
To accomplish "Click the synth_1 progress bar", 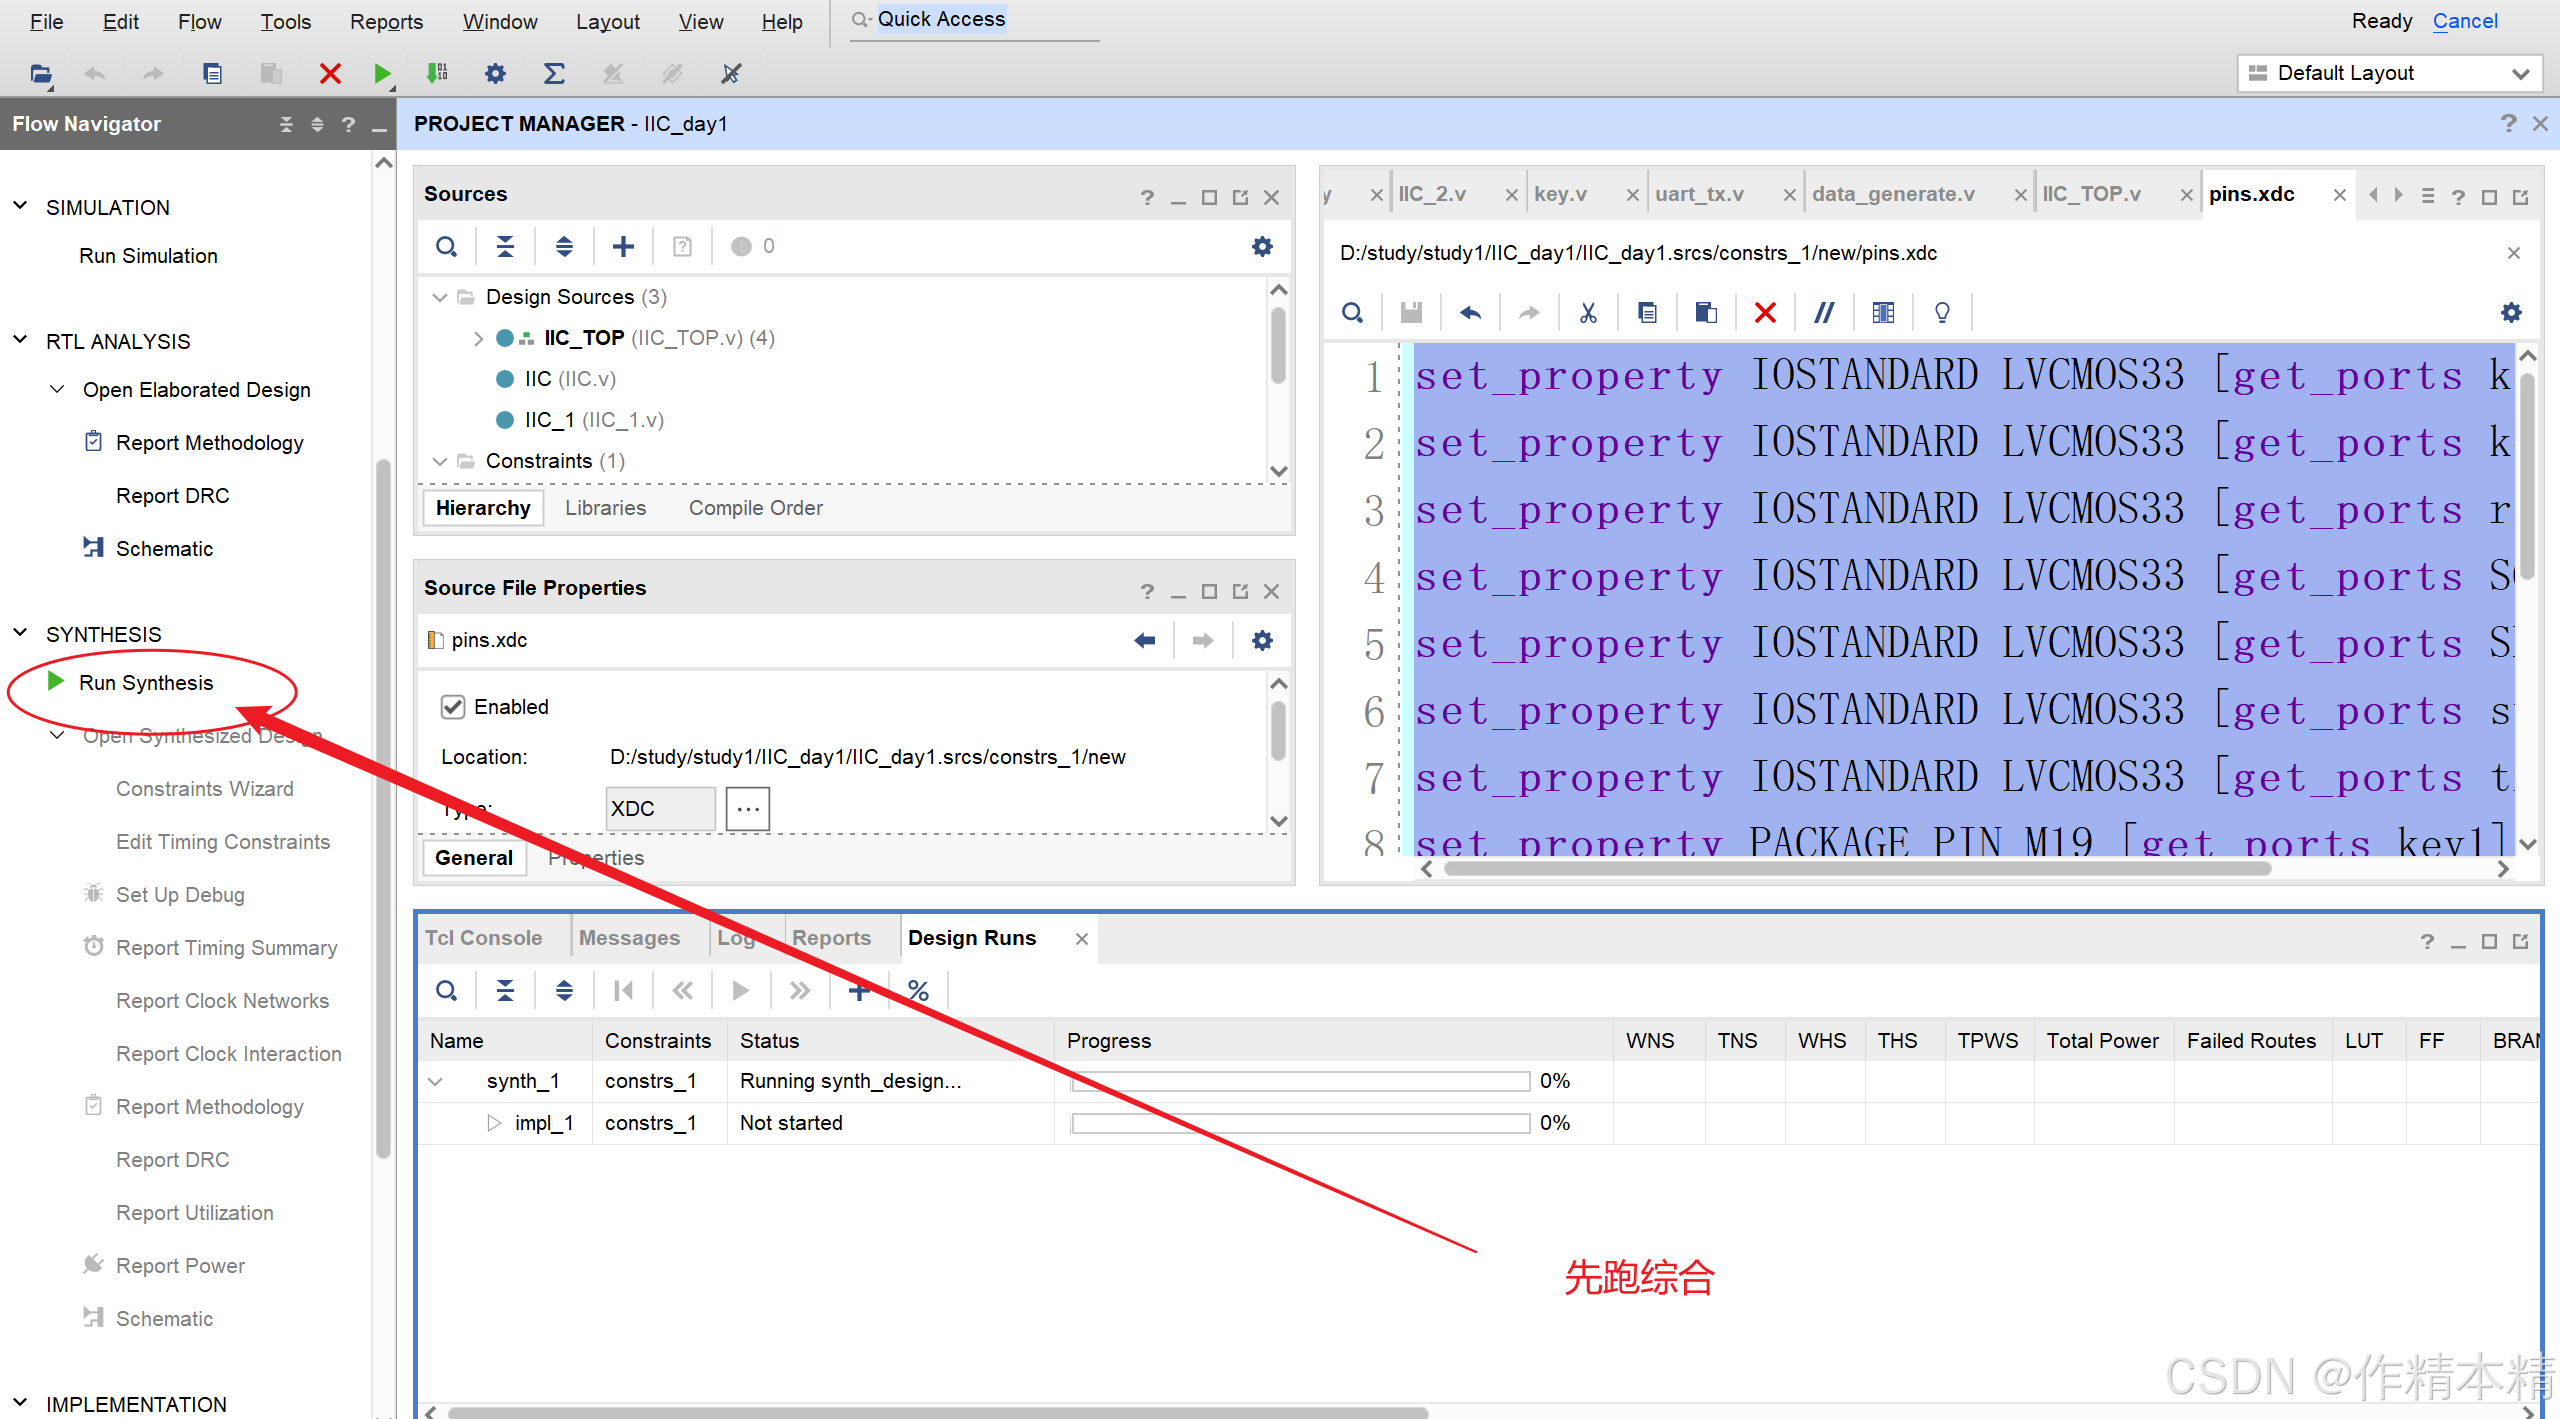I will [1300, 1082].
